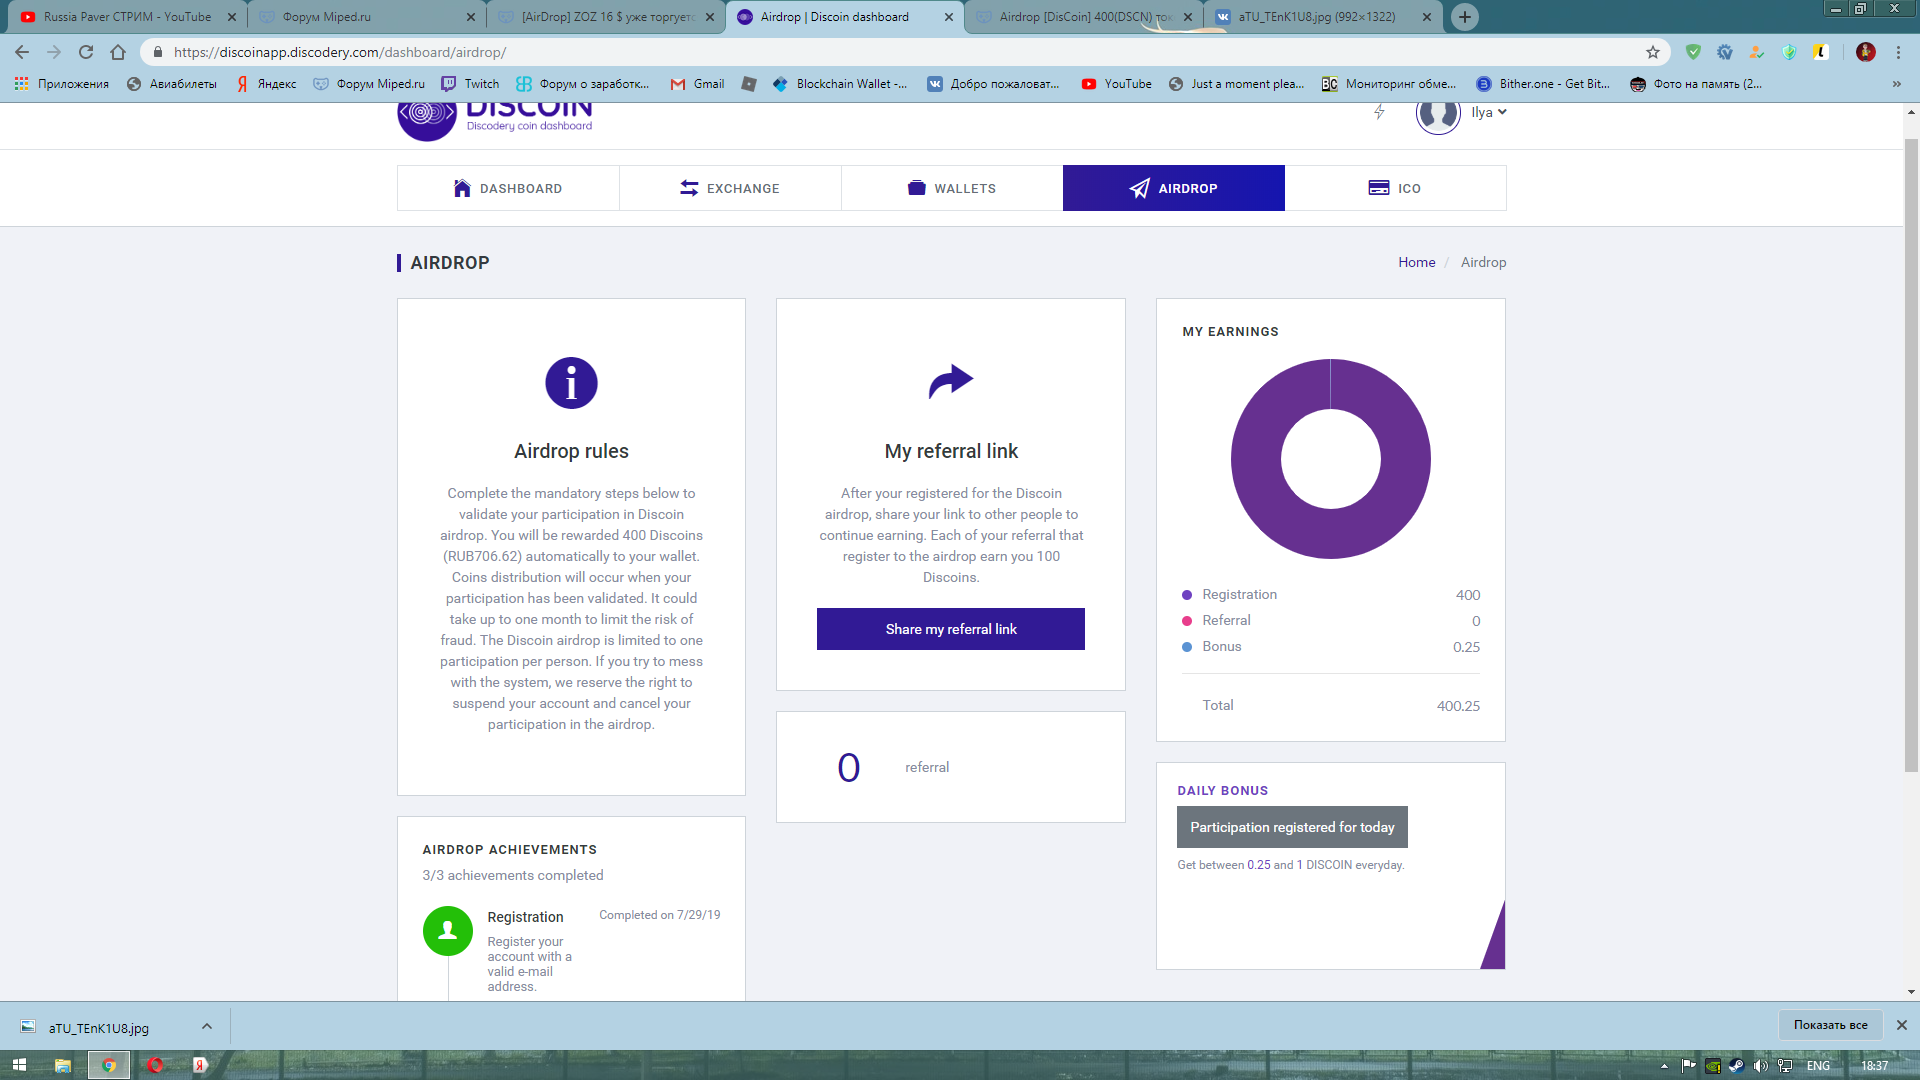Click the lightning bolt notifications icon
1920x1080 pixels.
pos(1379,112)
